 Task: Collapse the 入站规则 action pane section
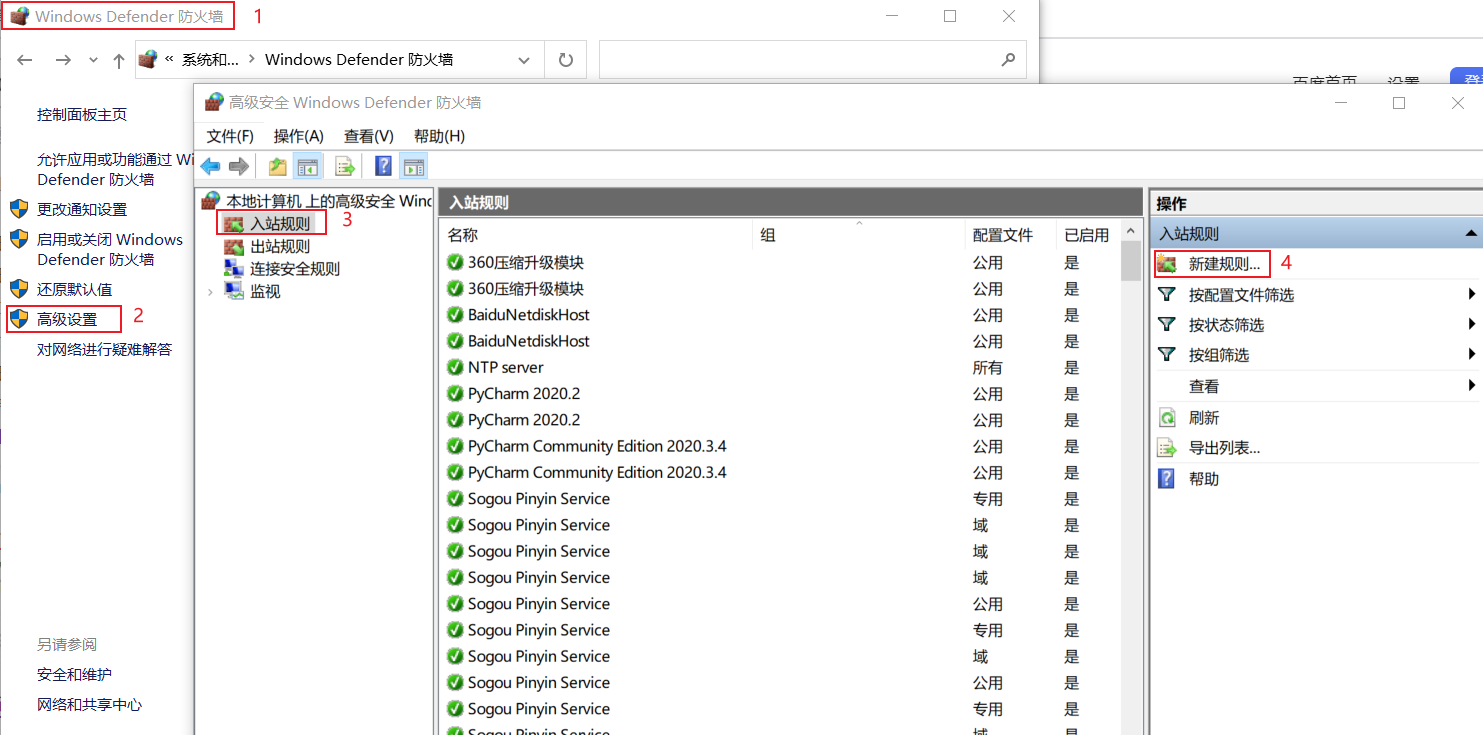pos(1471,233)
